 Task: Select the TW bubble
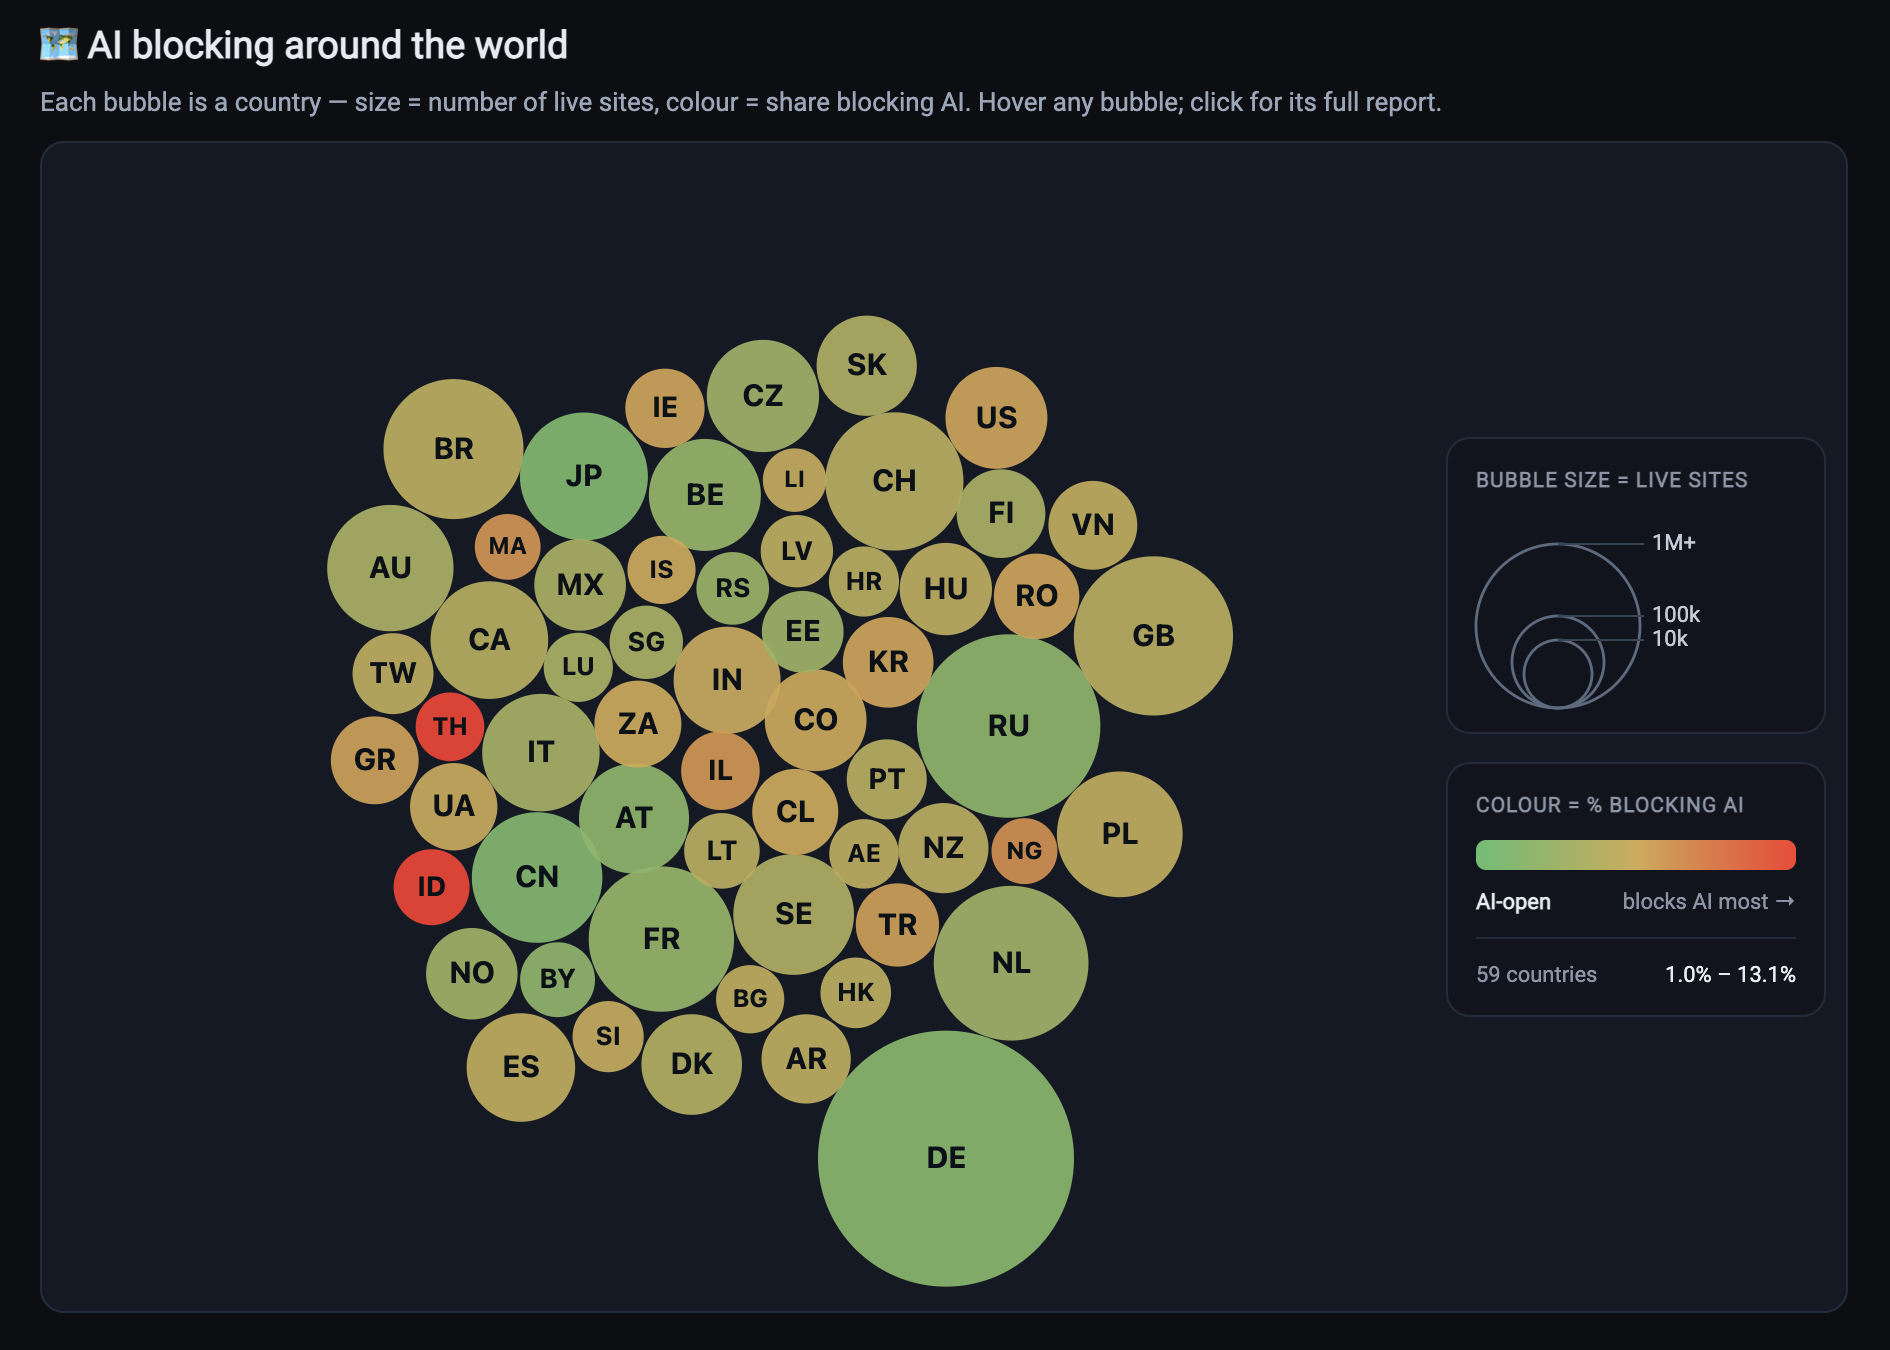[x=393, y=673]
